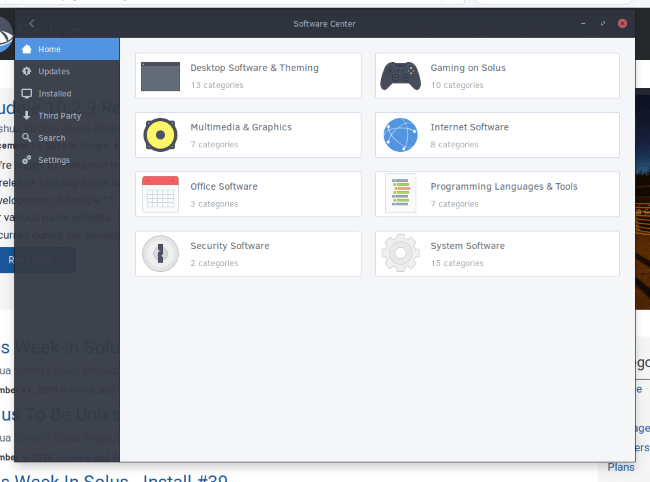Open Software Center Settings
Screen dimensions: 650x482
tap(67, 160)
